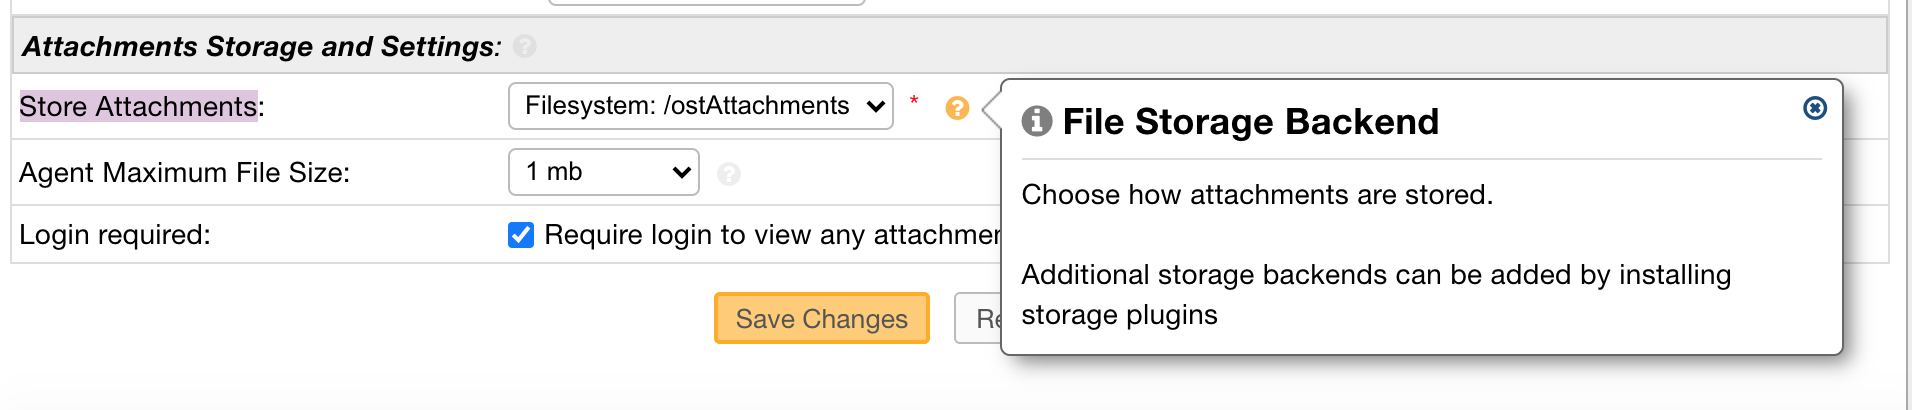Open the Store Attachments storage dropdown
Screen dimensions: 1912x410
click(701, 106)
